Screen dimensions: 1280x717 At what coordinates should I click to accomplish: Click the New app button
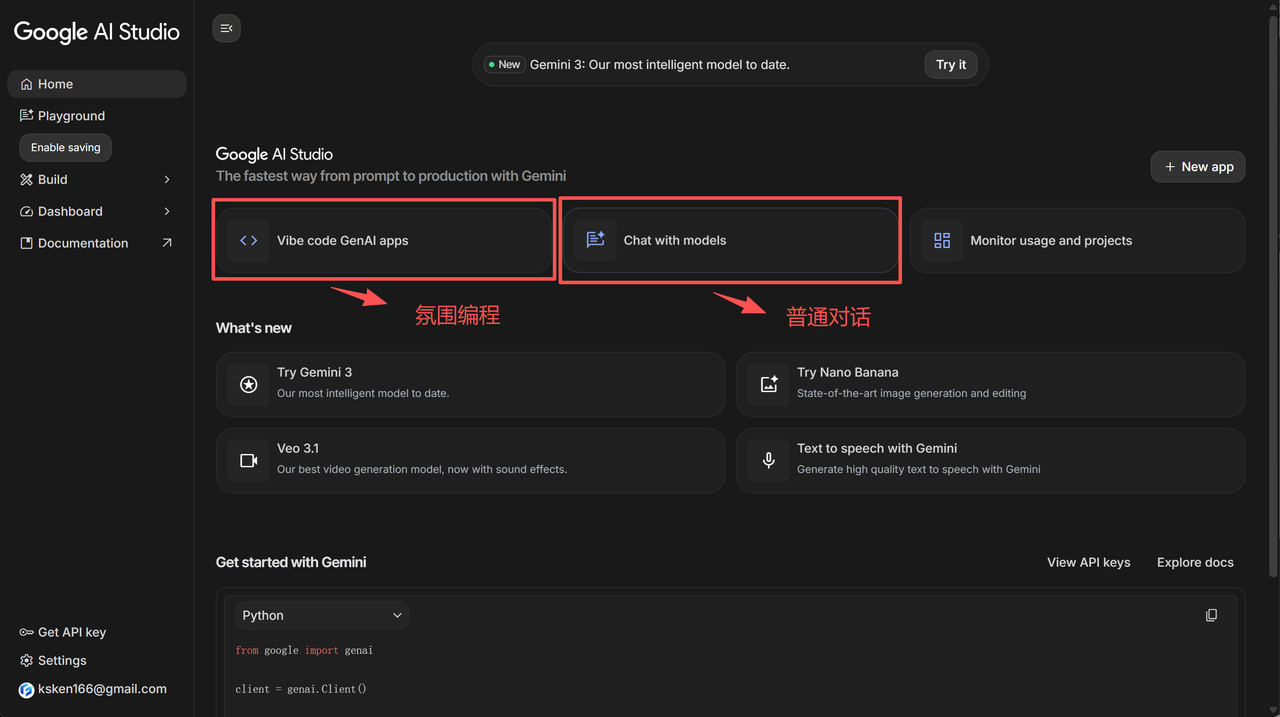[x=1198, y=167]
